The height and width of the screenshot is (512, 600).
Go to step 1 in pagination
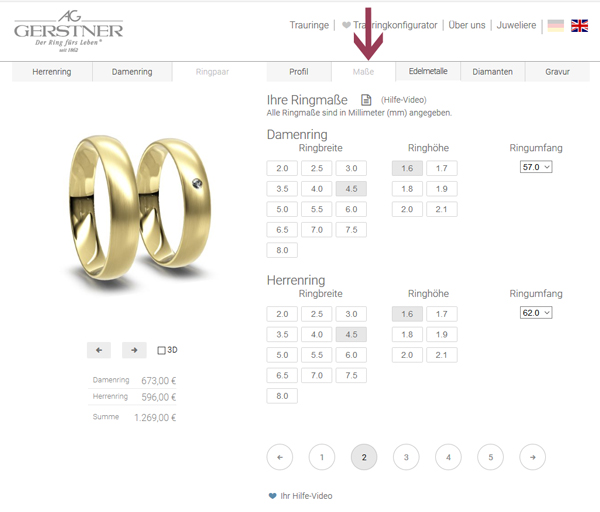click(322, 457)
